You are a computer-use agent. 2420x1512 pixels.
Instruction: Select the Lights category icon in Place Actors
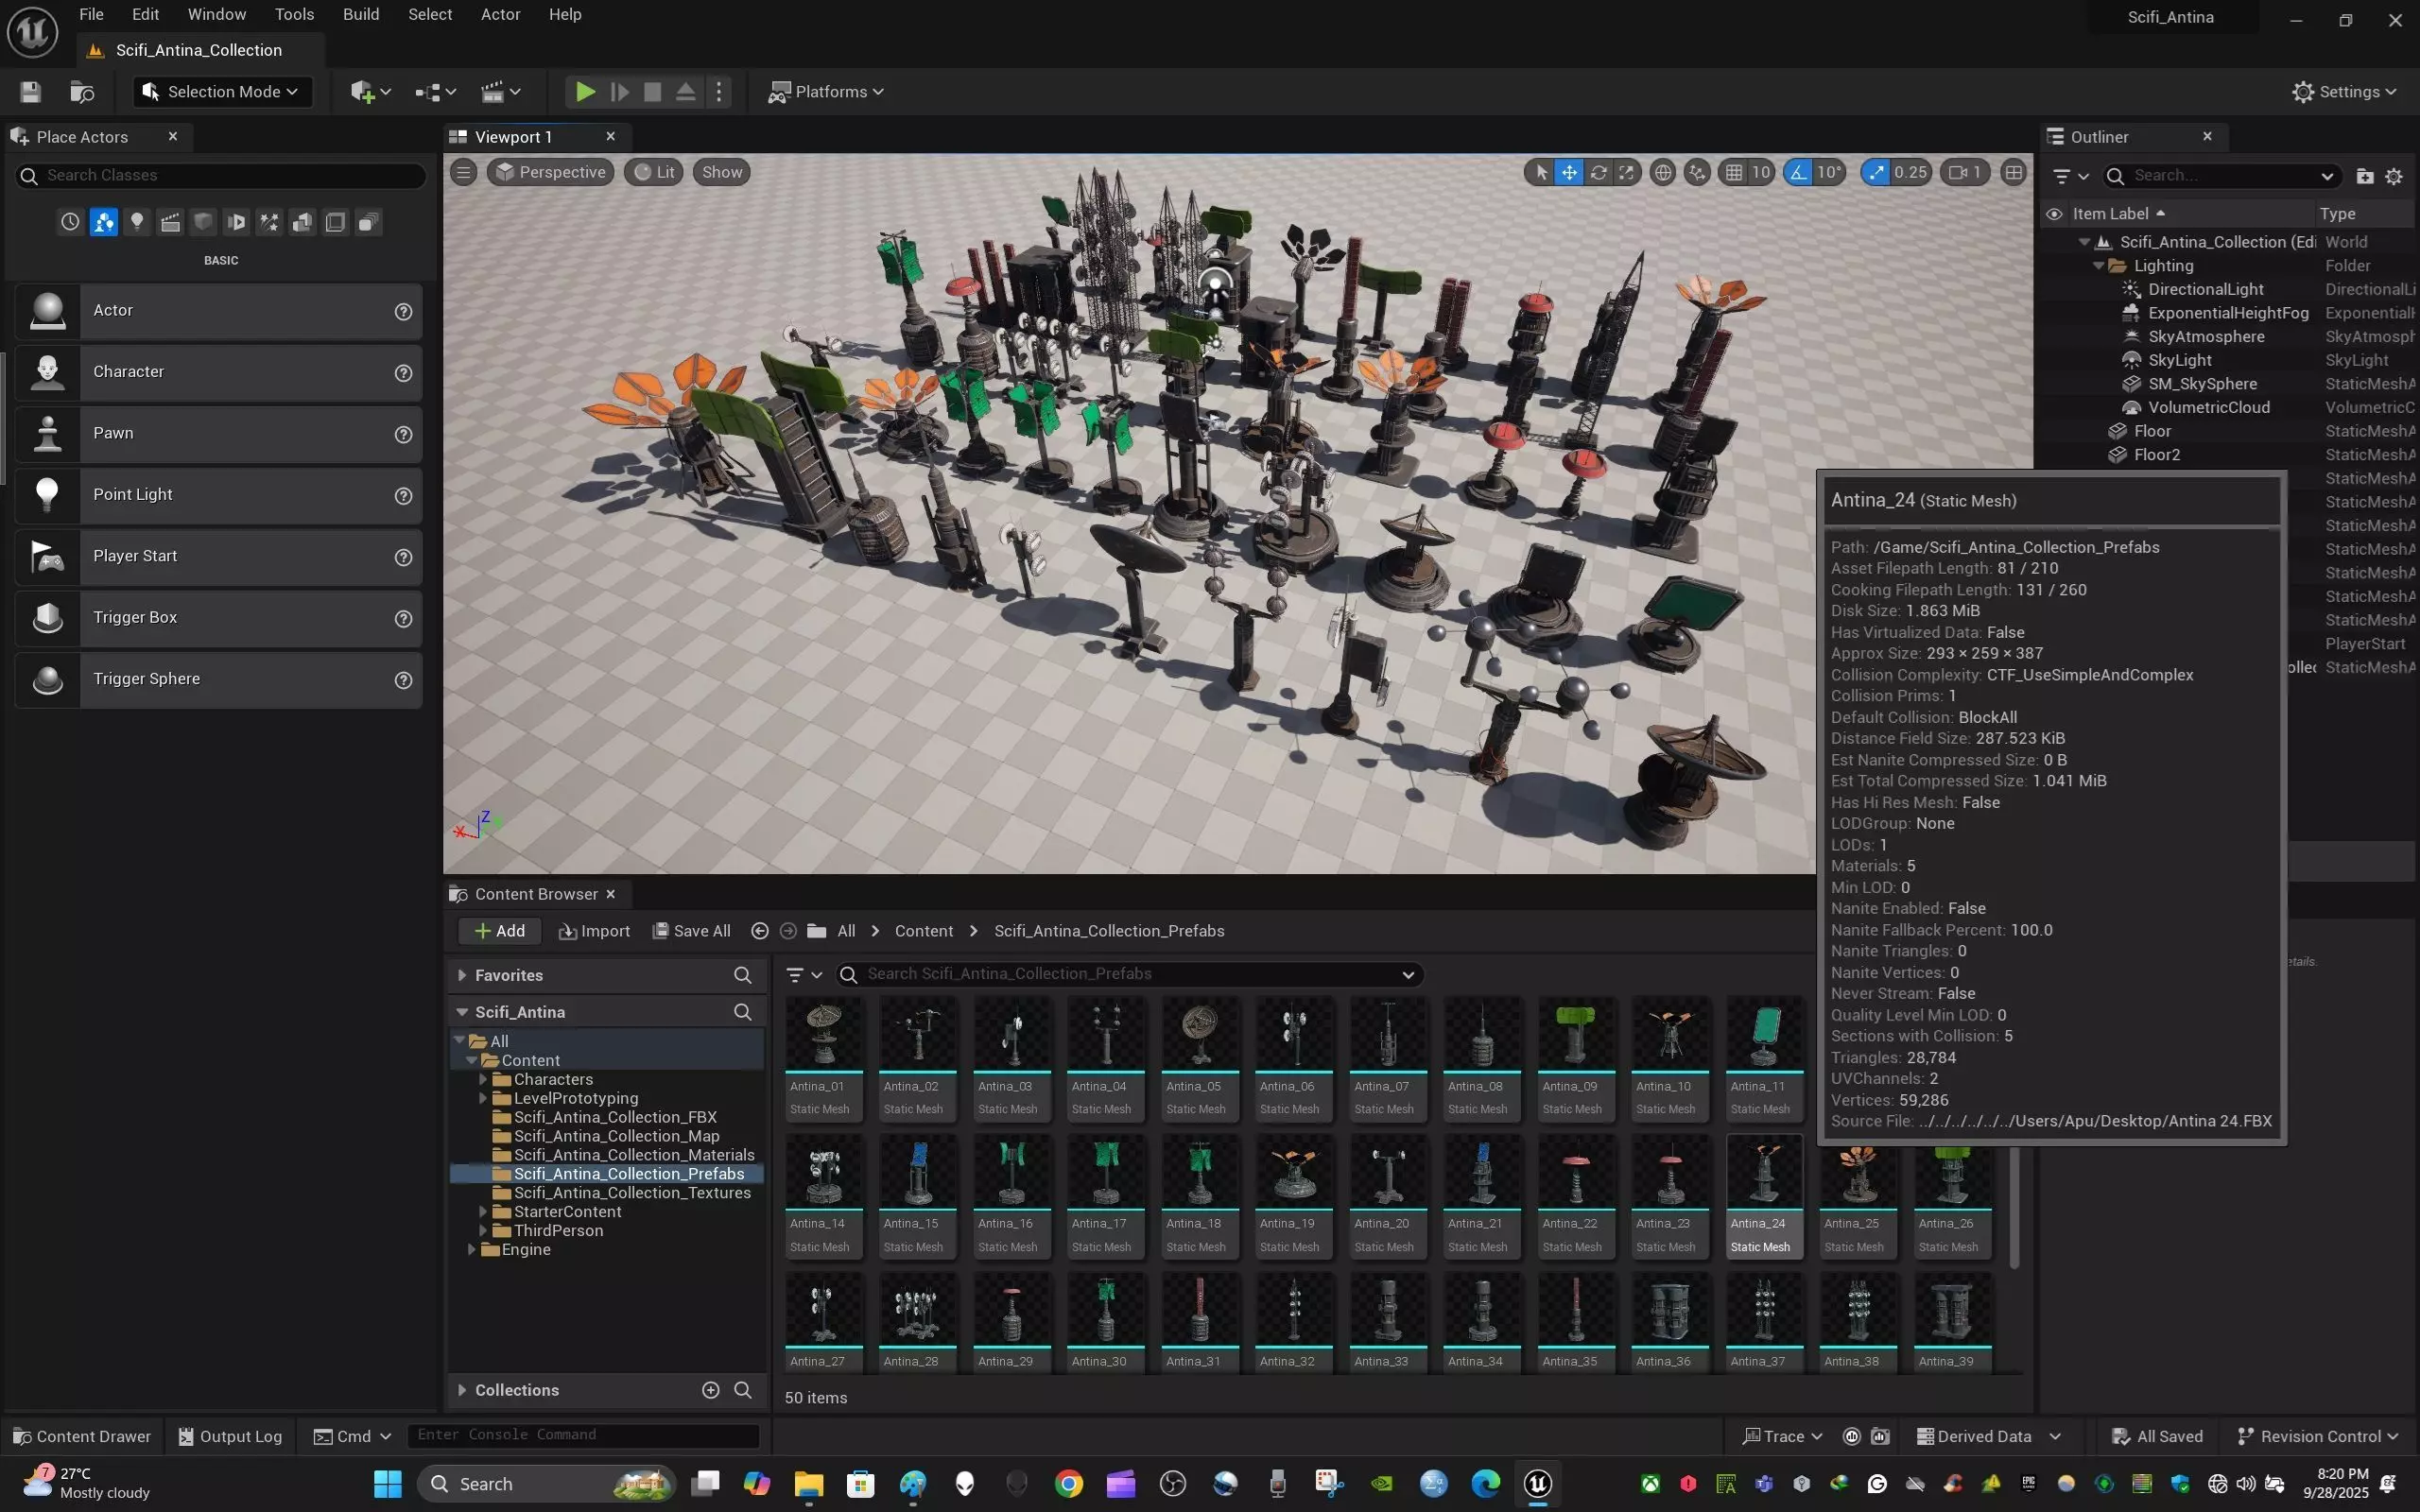(x=137, y=222)
